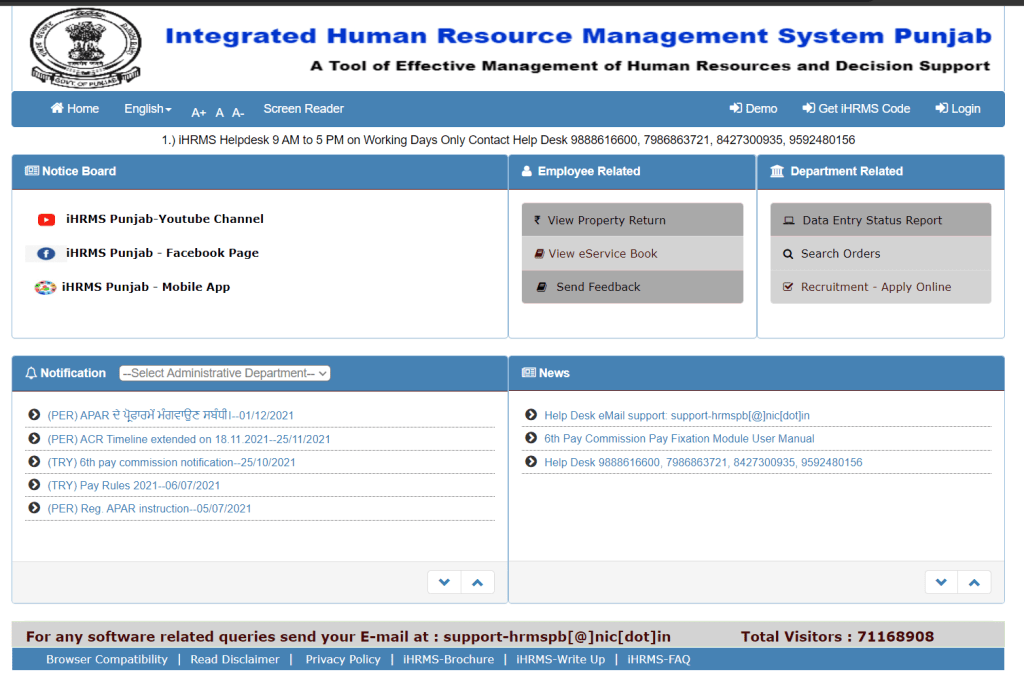Screen dimensions: 1024x698
Task: Click Recruitment - Apply Online
Action: 880,287
